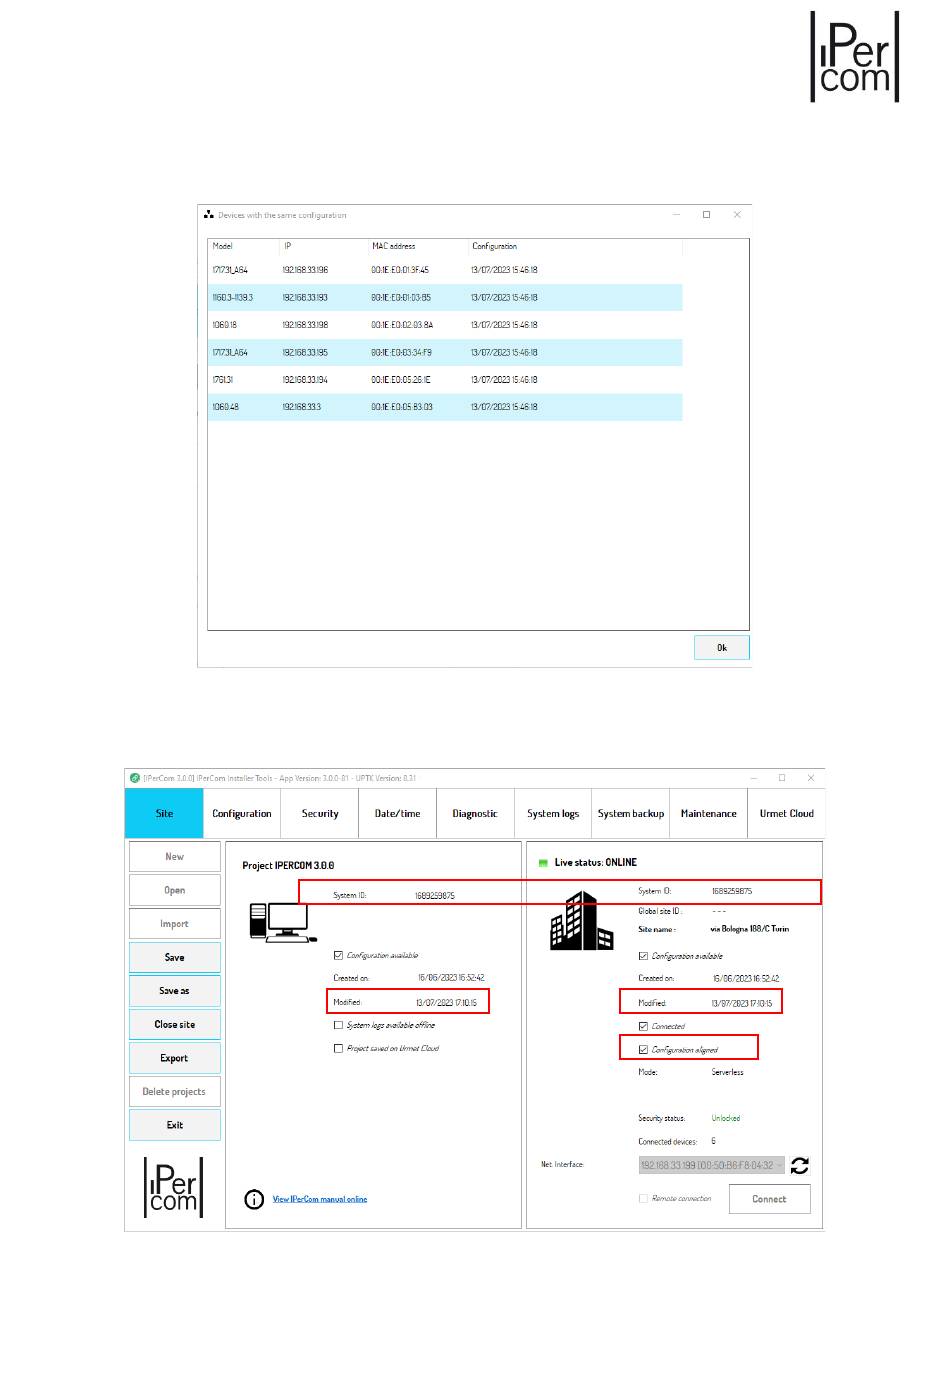This screenshot has height=1397, width=950.
Task: Click the green Live status indicator
Action: [x=544, y=863]
